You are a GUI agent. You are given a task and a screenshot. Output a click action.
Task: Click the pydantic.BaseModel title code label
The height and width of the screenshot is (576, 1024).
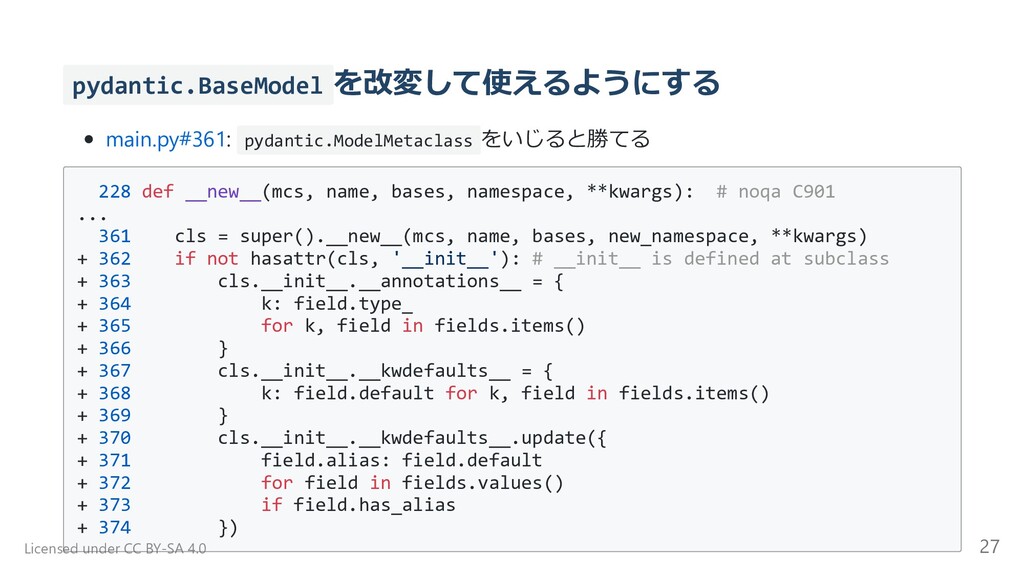(198, 85)
